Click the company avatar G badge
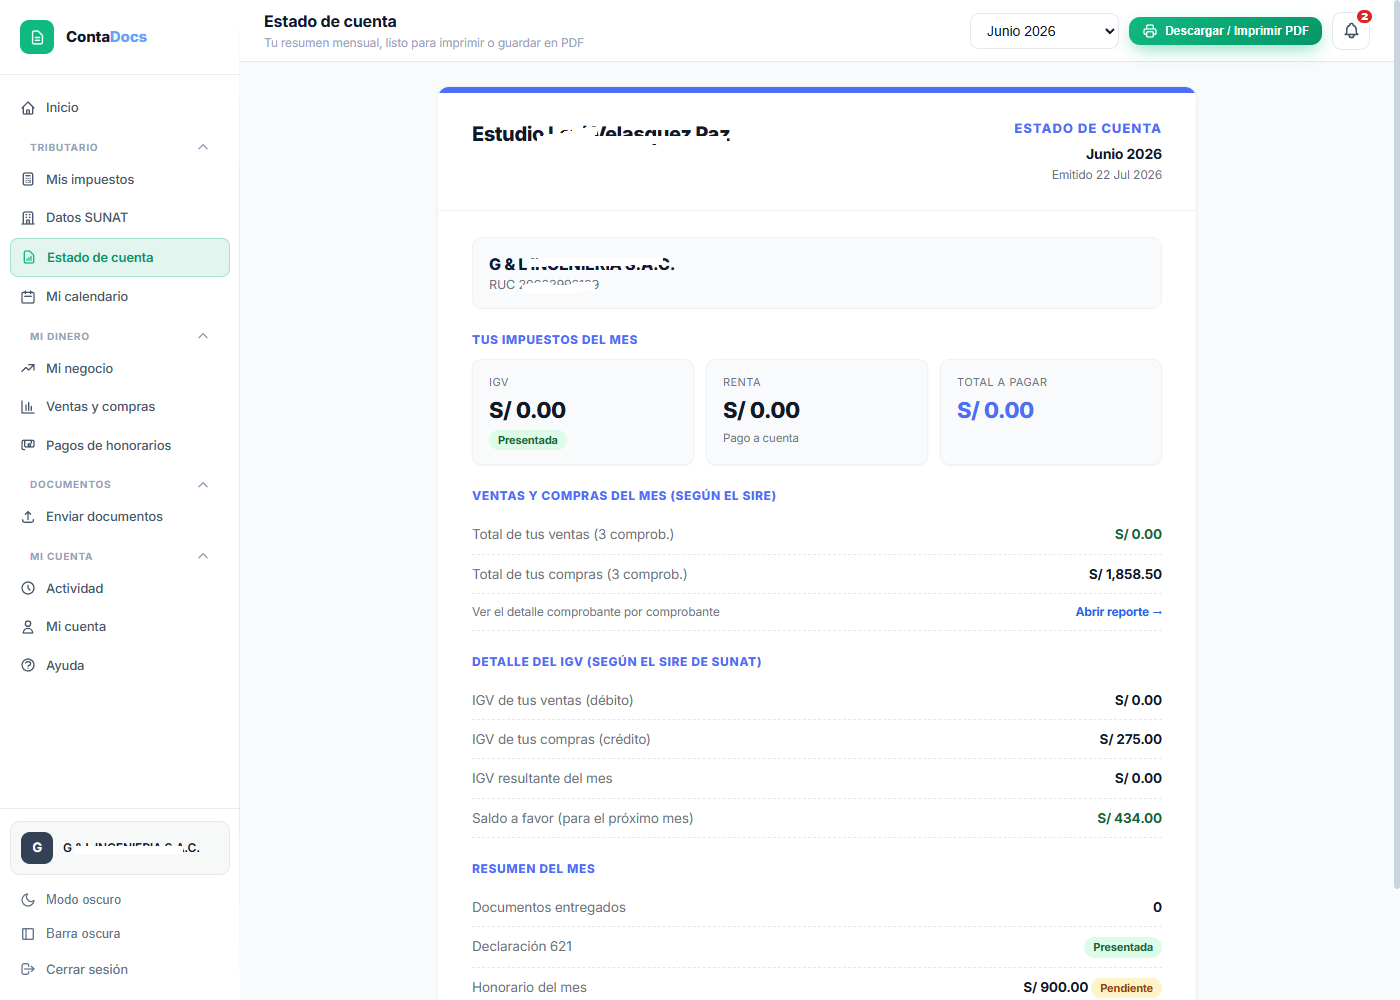 (37, 848)
